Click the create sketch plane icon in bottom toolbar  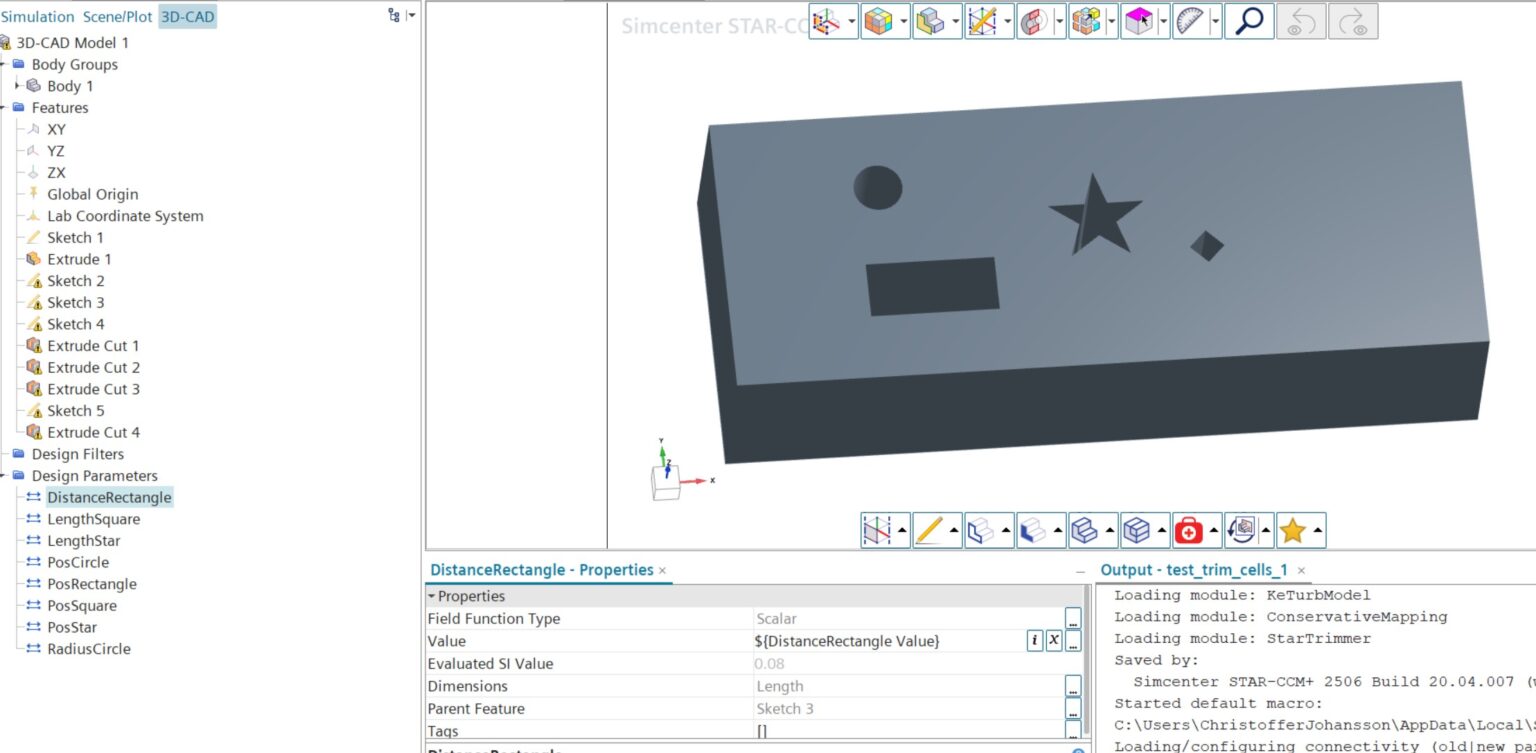tap(877, 530)
